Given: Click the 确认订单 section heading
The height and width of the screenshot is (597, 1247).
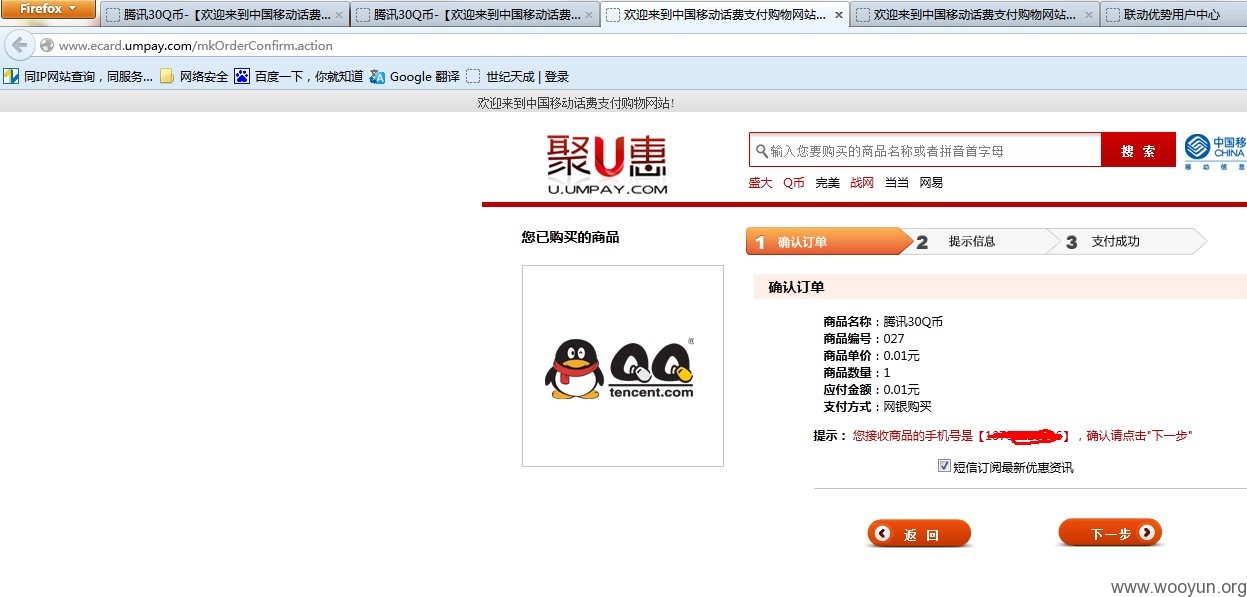Looking at the screenshot, I should click(x=796, y=287).
